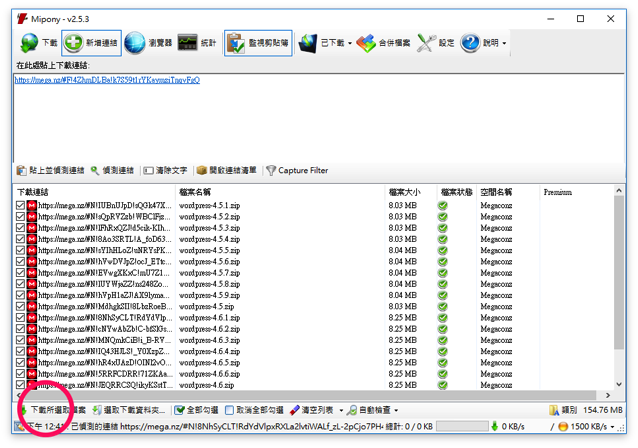
Task: Click the Check all (全部勾選) icon
Action: point(179,410)
